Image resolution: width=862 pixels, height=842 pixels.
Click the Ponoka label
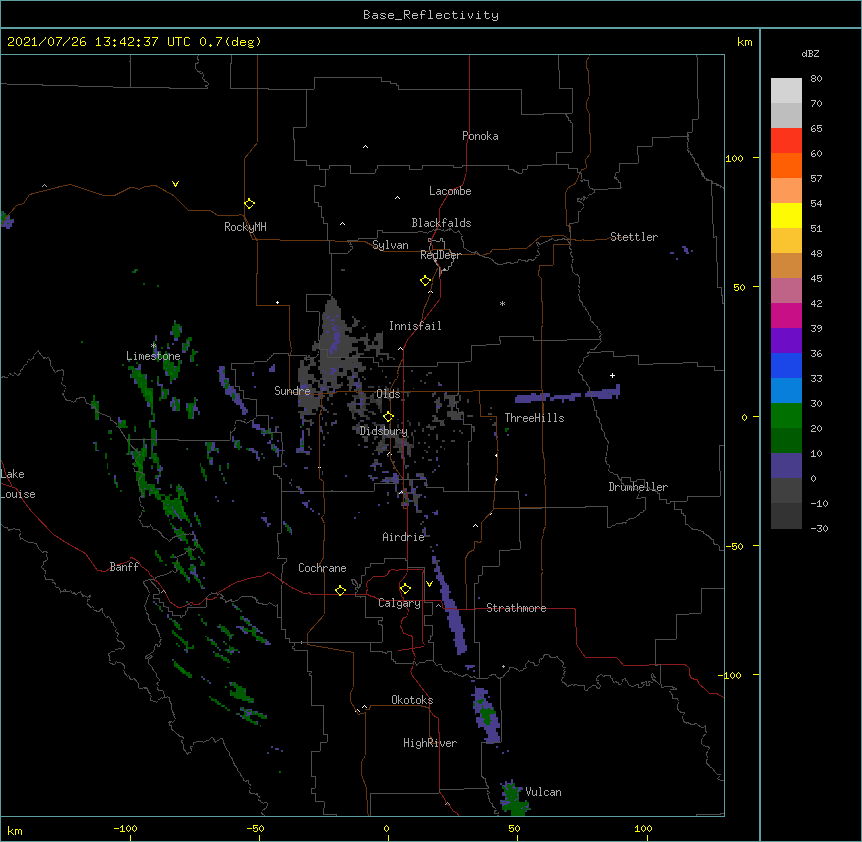(x=480, y=136)
